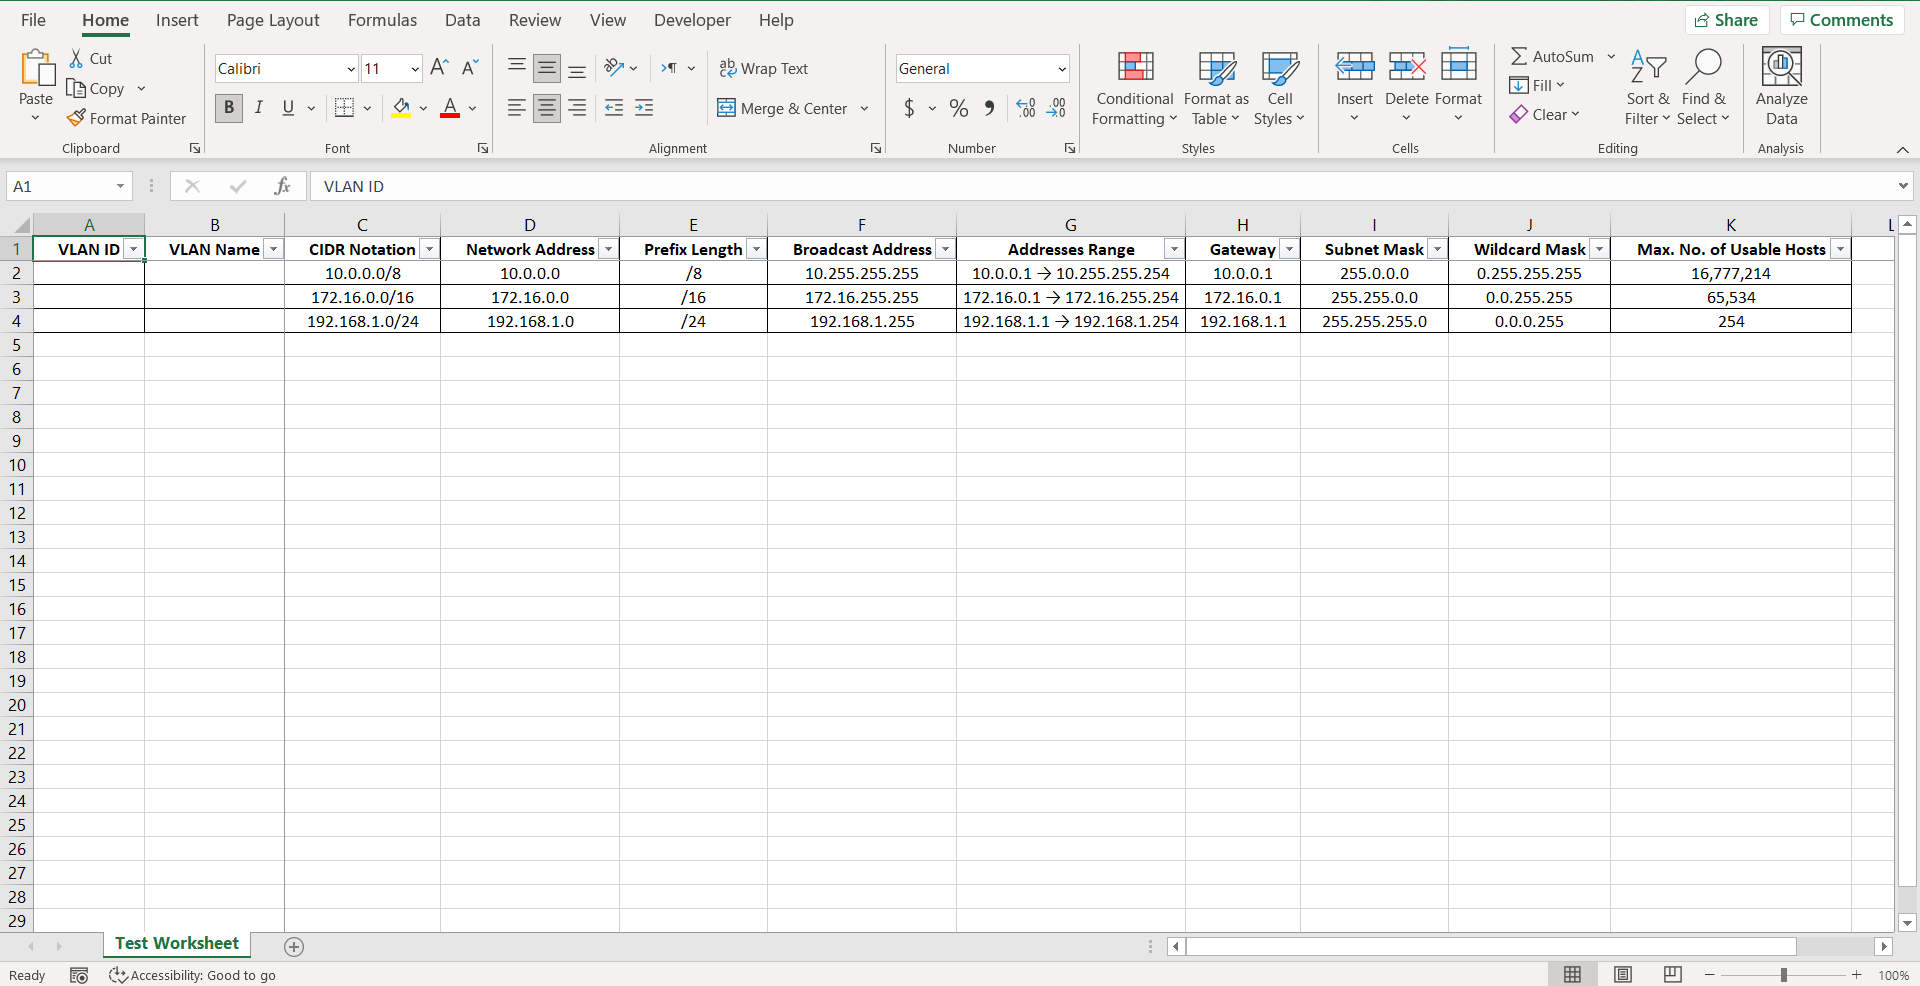Click the Paste clipboard icon
This screenshot has width=1920, height=986.
pyautogui.click(x=37, y=67)
